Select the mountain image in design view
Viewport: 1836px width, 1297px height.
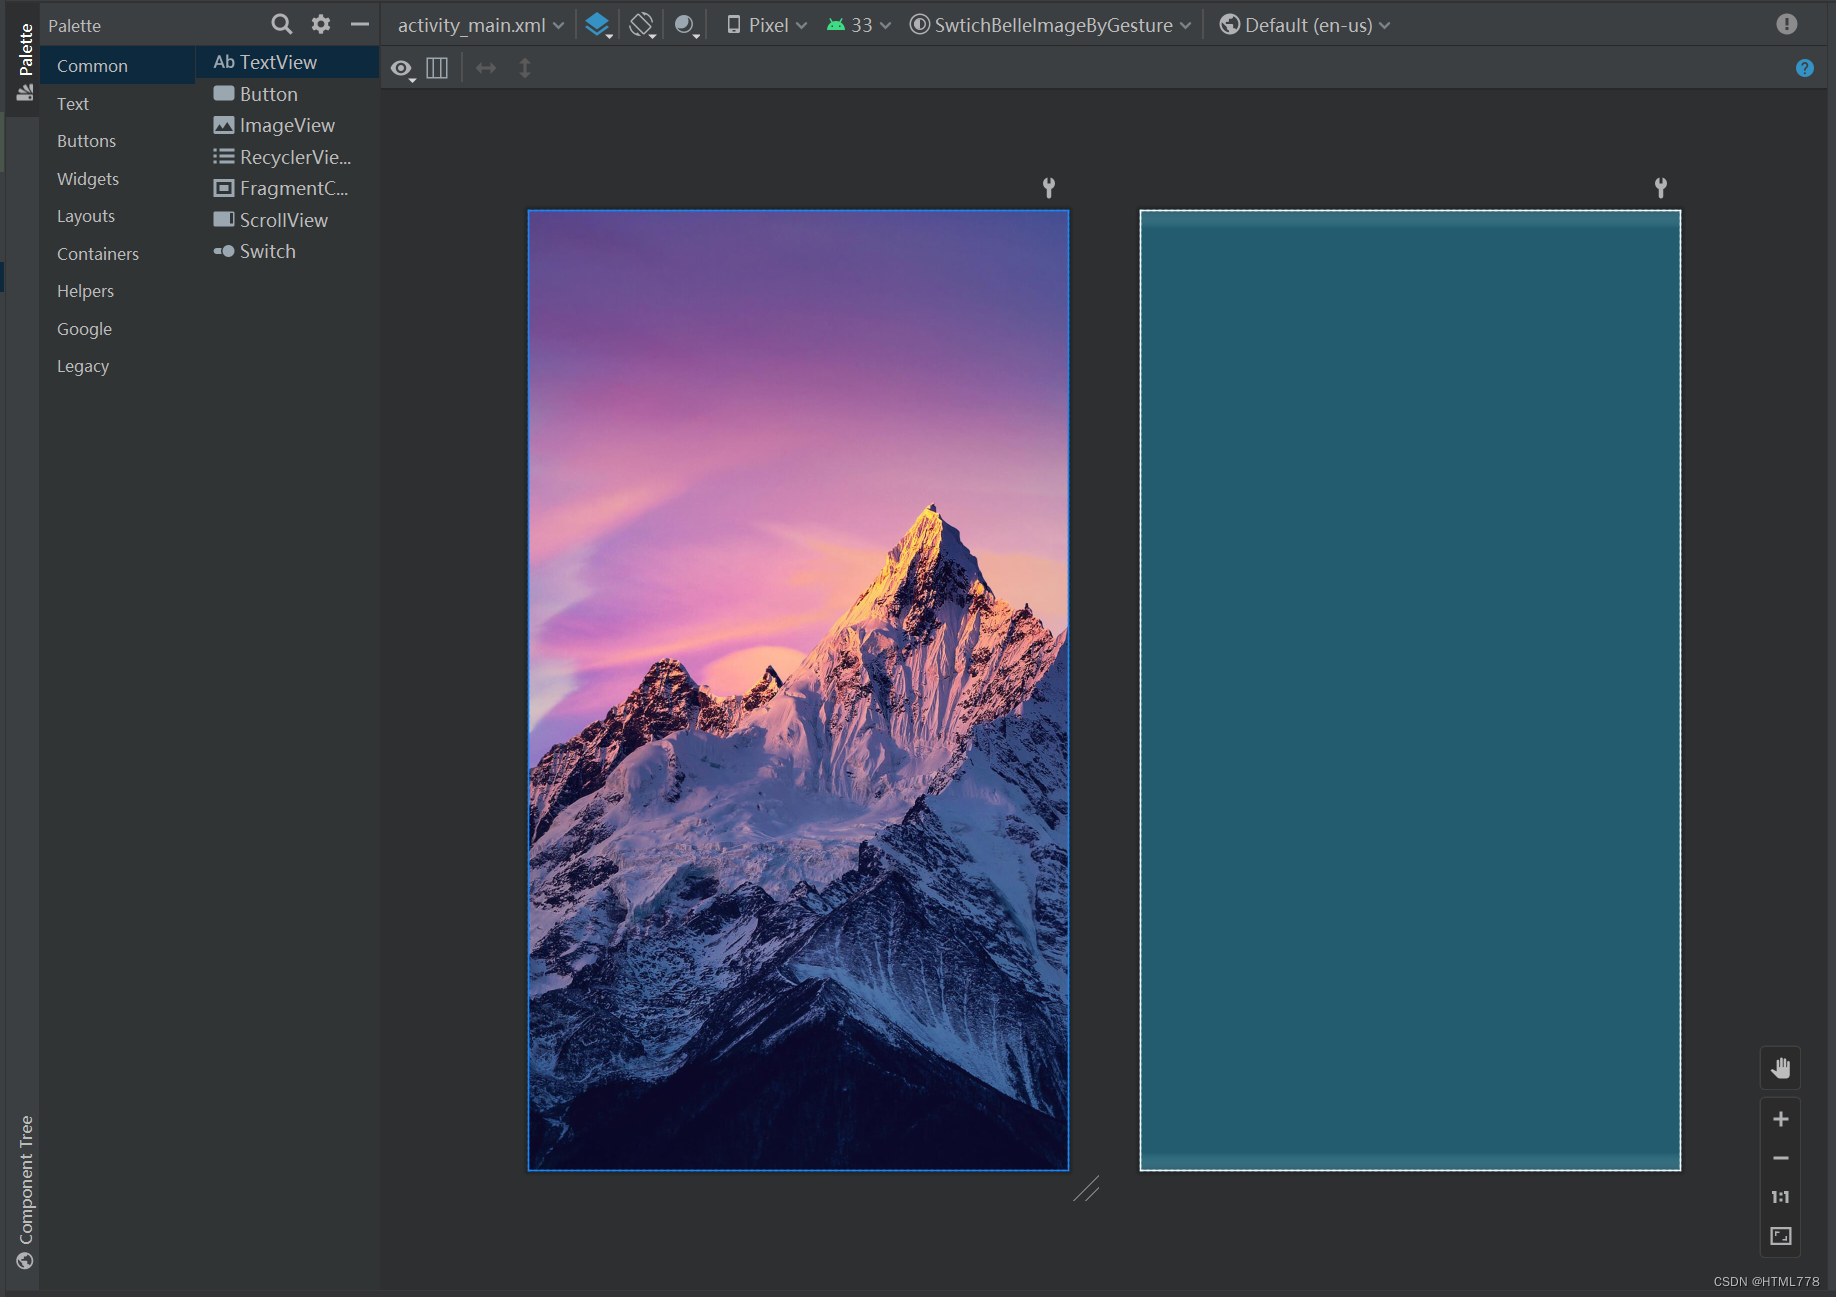click(798, 690)
